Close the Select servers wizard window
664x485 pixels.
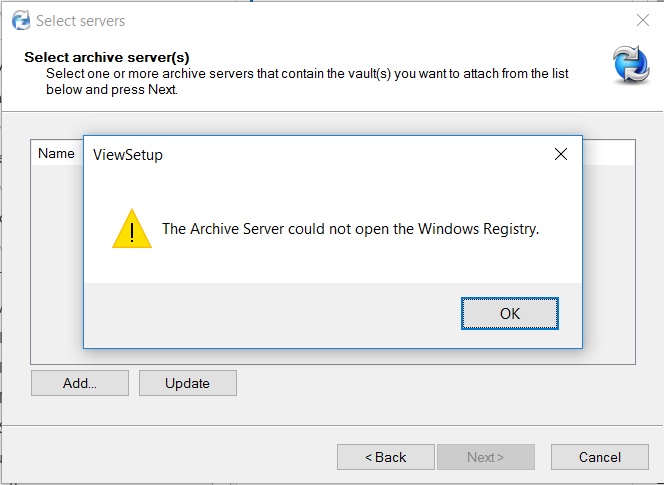pos(643,20)
